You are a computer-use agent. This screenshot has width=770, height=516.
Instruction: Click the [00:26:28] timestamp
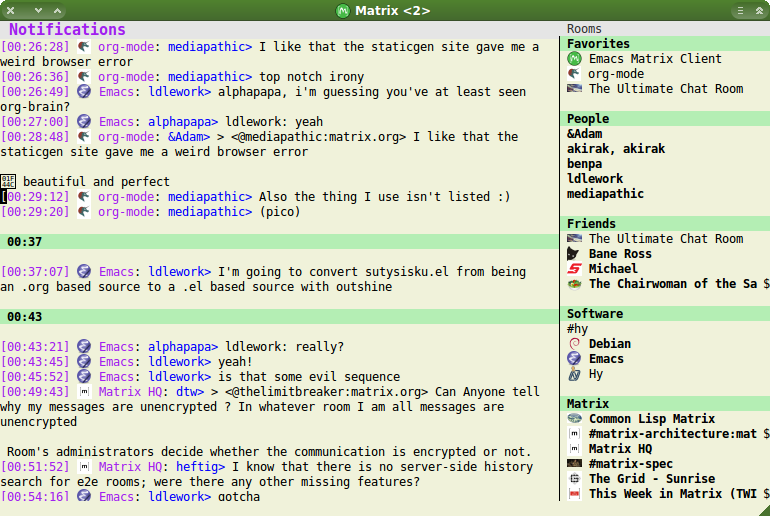tap(35, 47)
